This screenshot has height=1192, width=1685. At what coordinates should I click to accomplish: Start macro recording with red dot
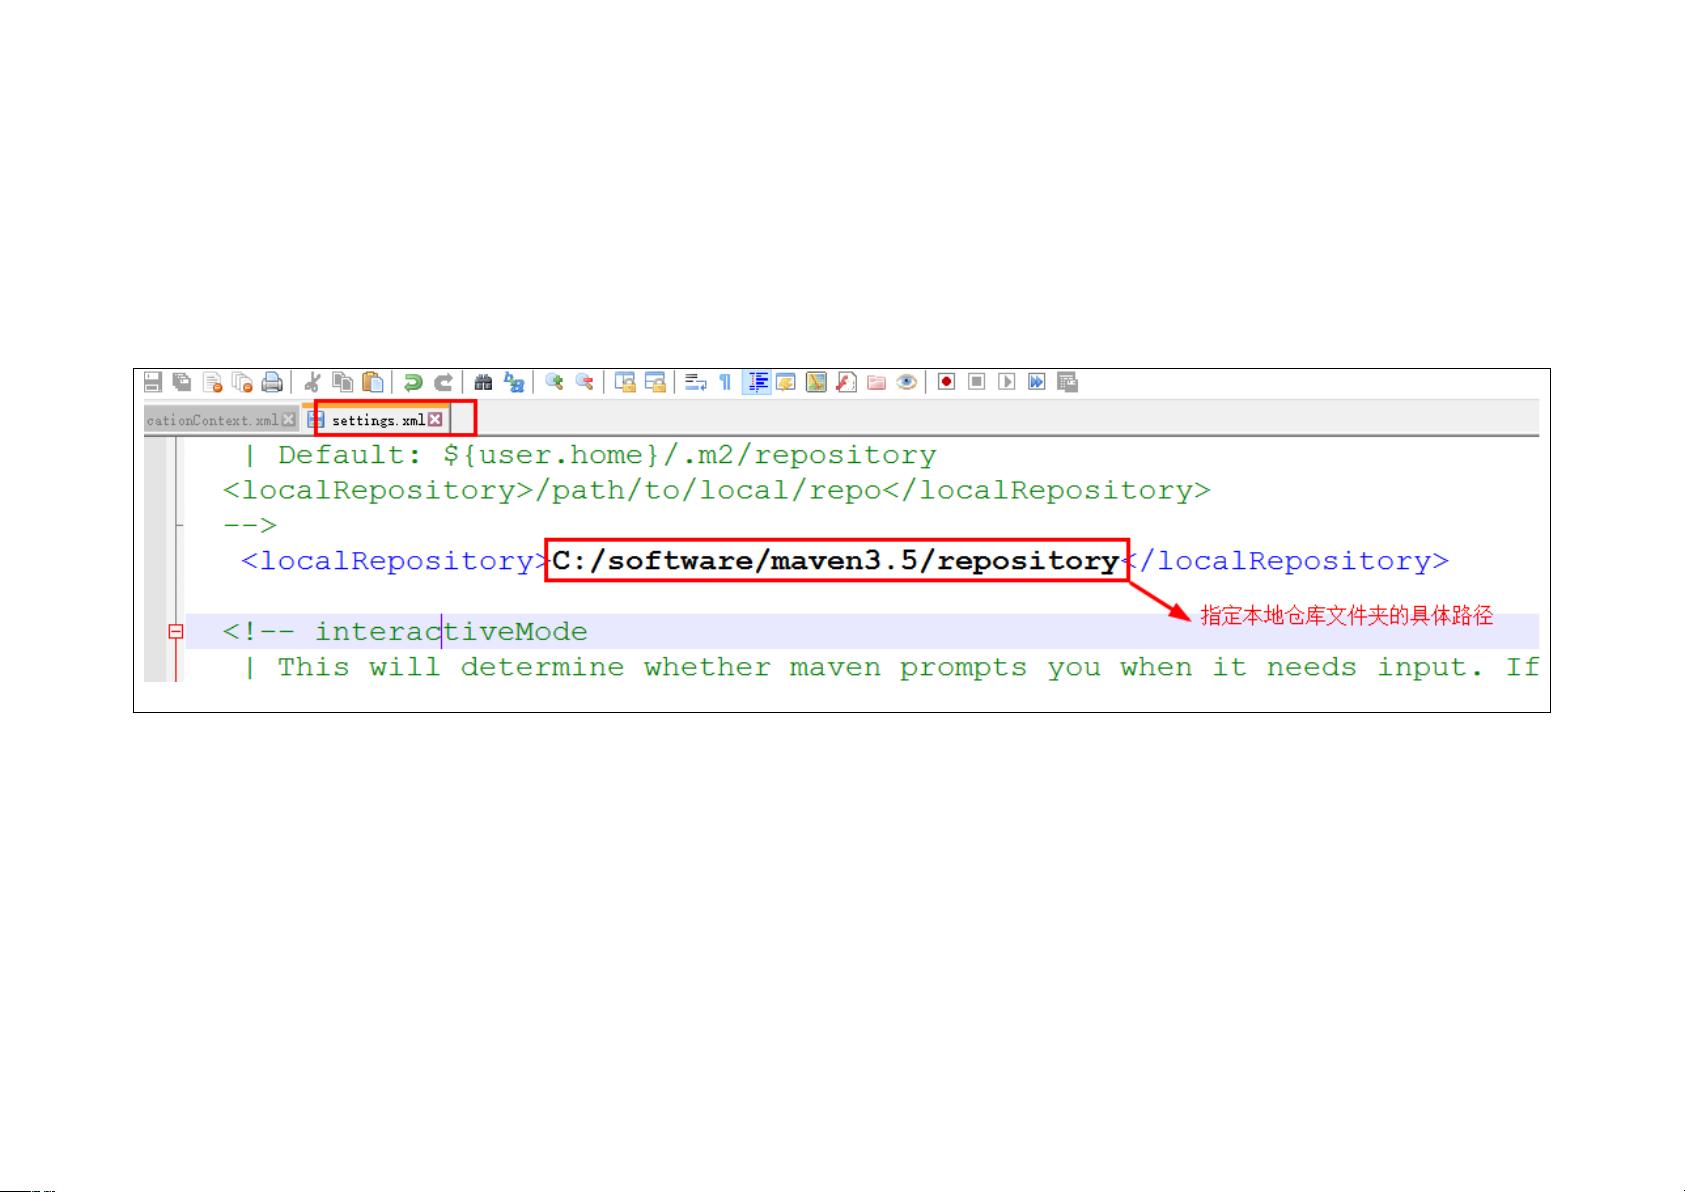947,382
